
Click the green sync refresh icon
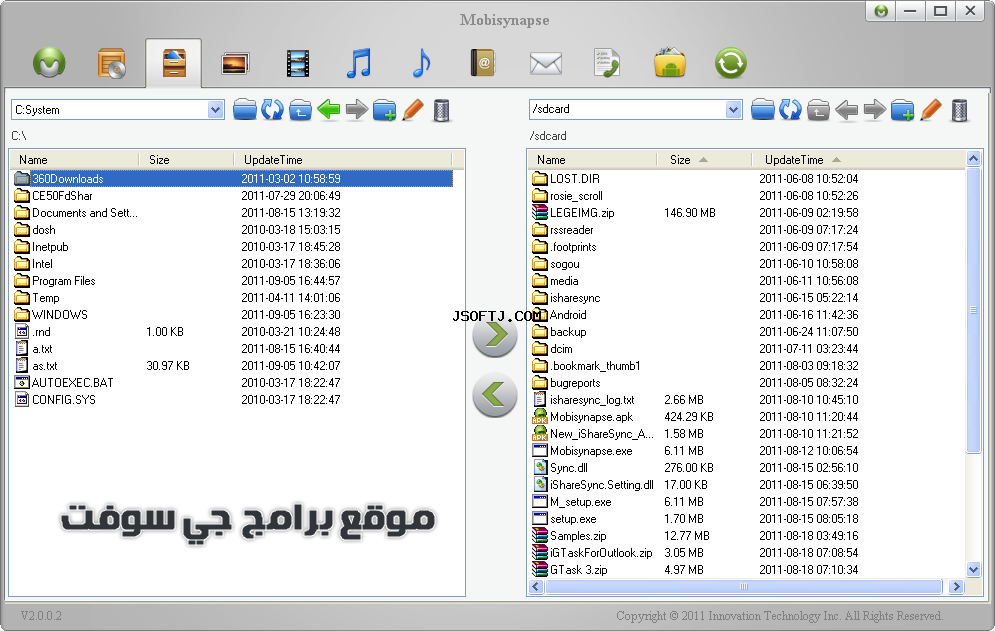pyautogui.click(x=730, y=63)
